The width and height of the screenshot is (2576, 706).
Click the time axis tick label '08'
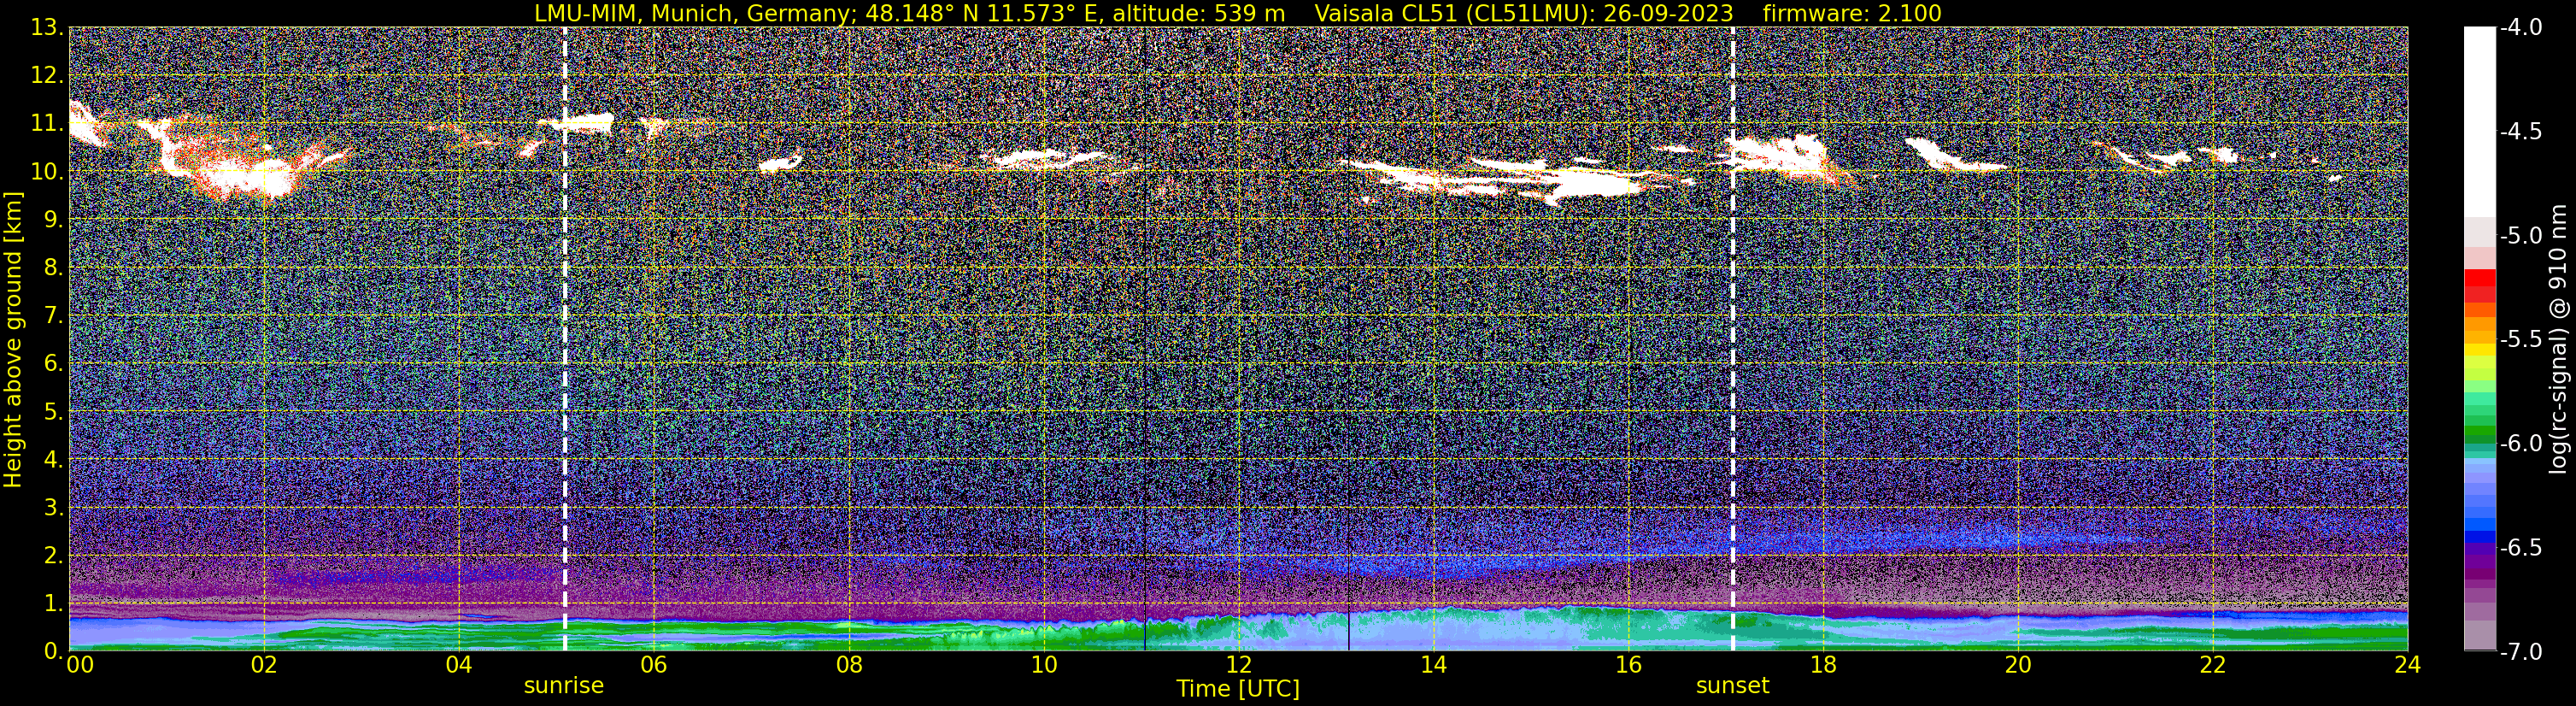coord(848,665)
